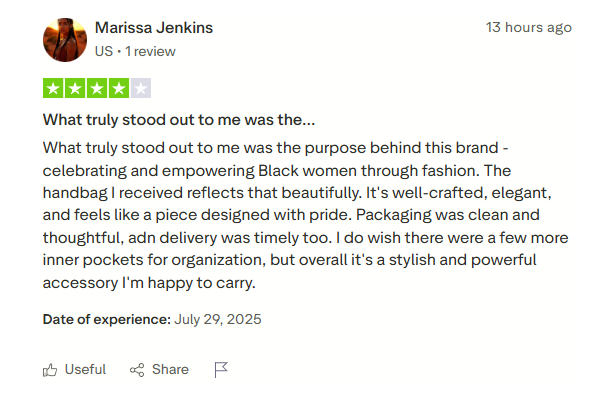Image resolution: width=615 pixels, height=397 pixels.
Task: Click the first green rating star
Action: 53,88
